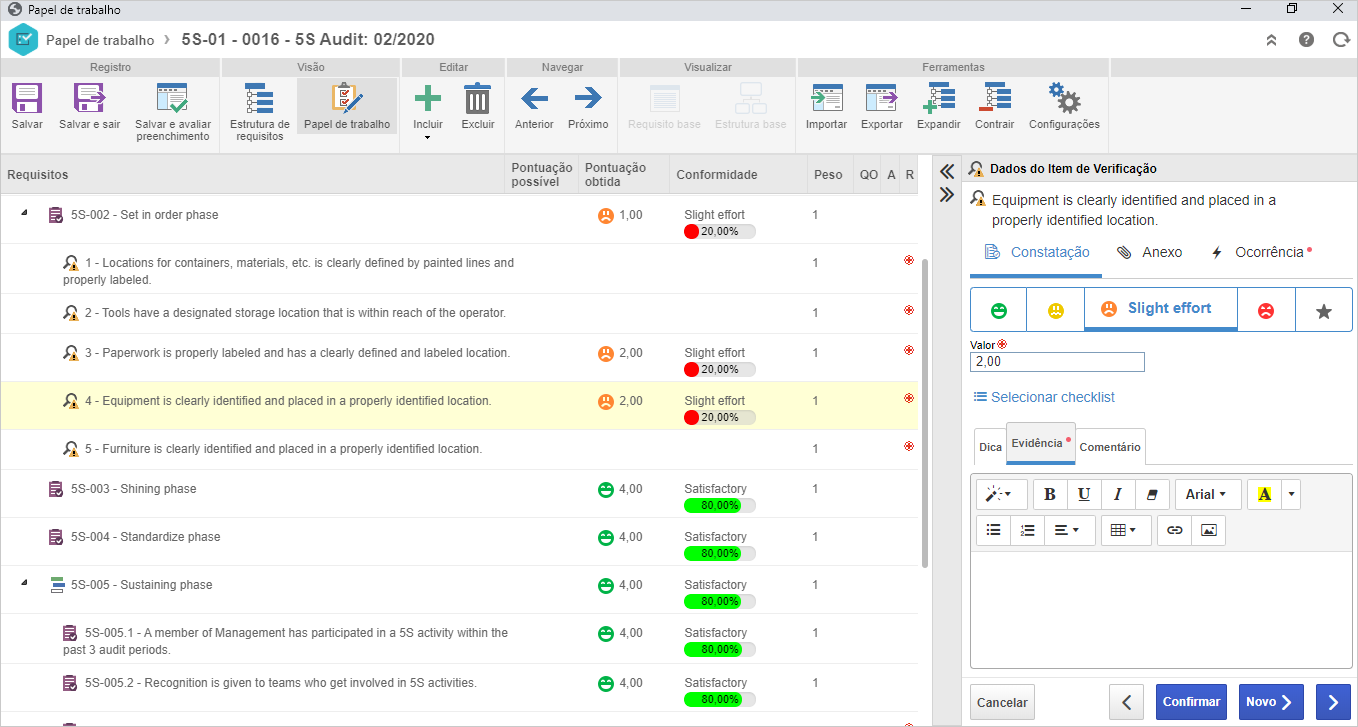Image resolution: width=1358 pixels, height=727 pixels.
Task: Select Papel de trabalho view icon
Action: tap(347, 99)
